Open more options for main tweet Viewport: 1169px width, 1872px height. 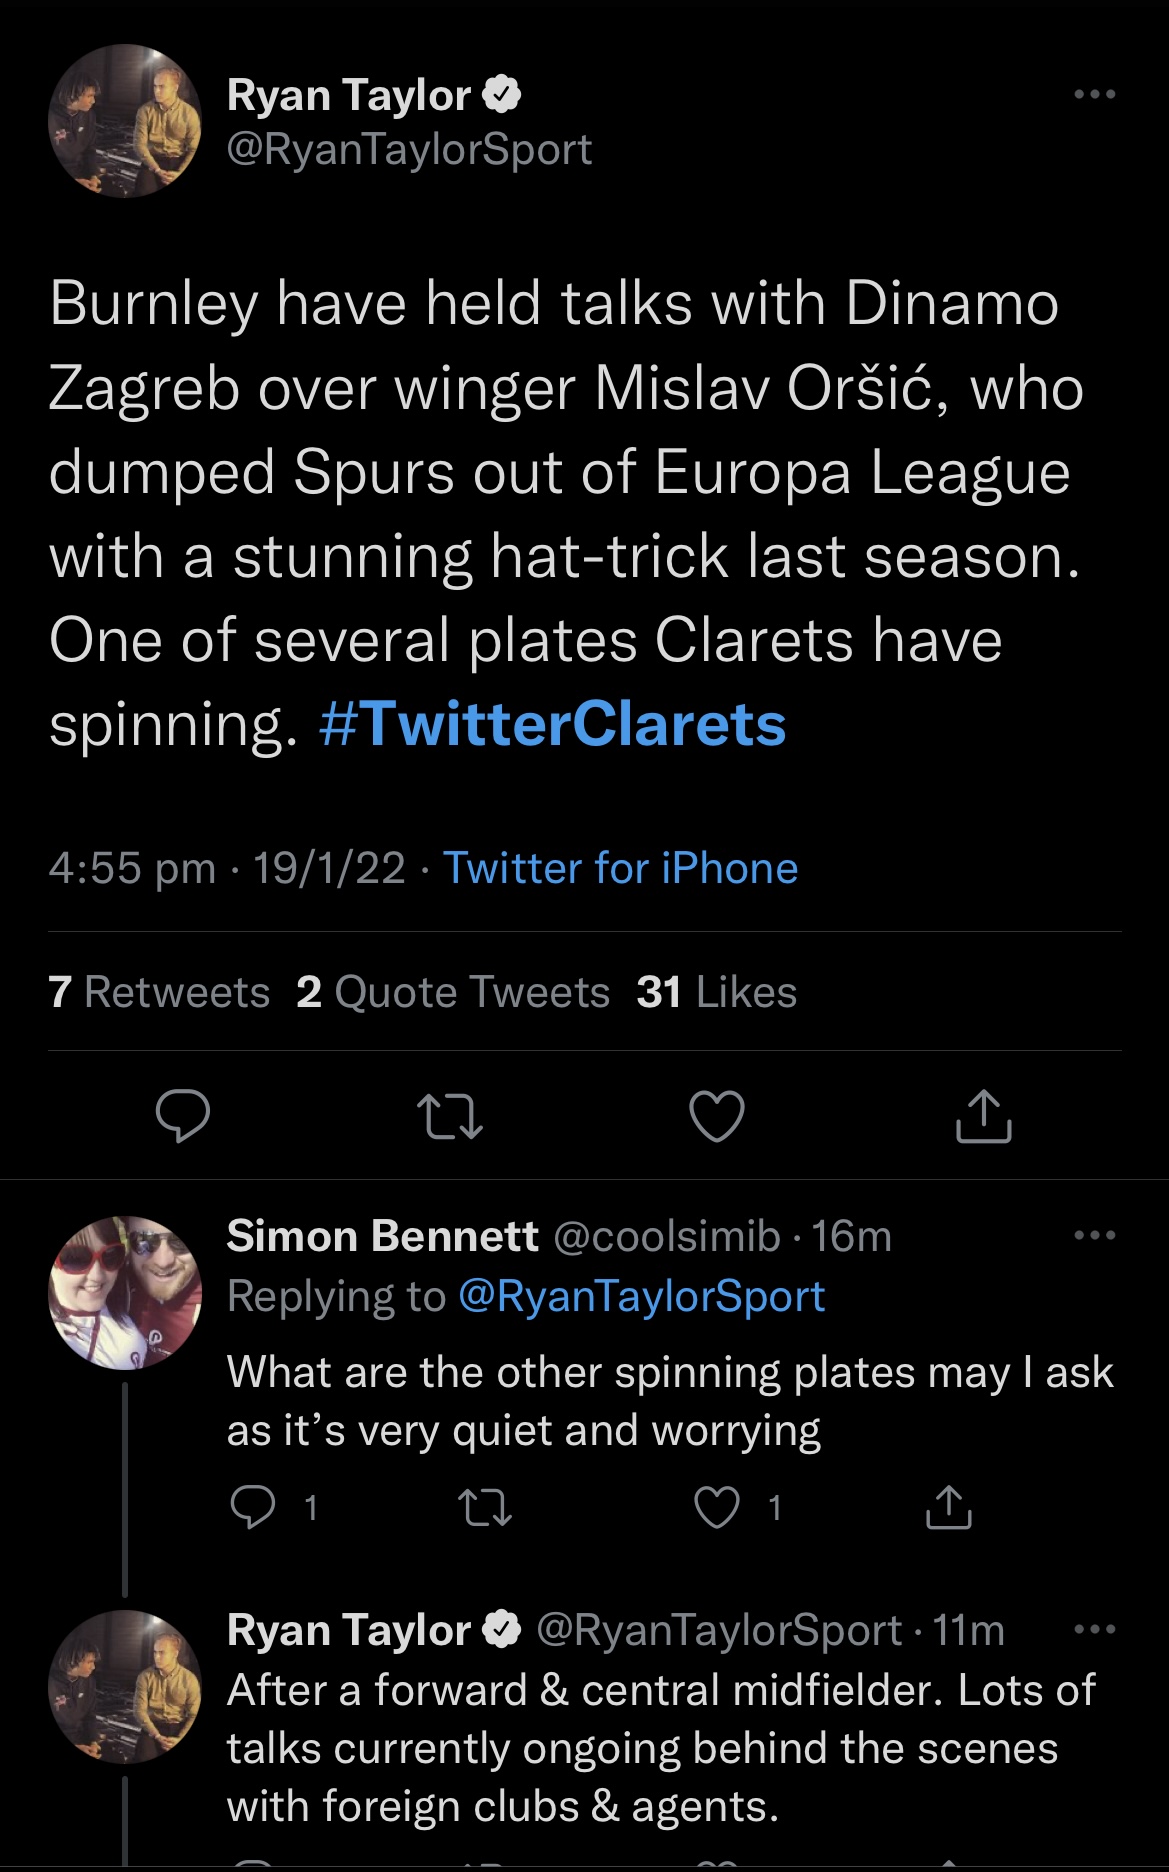1094,94
